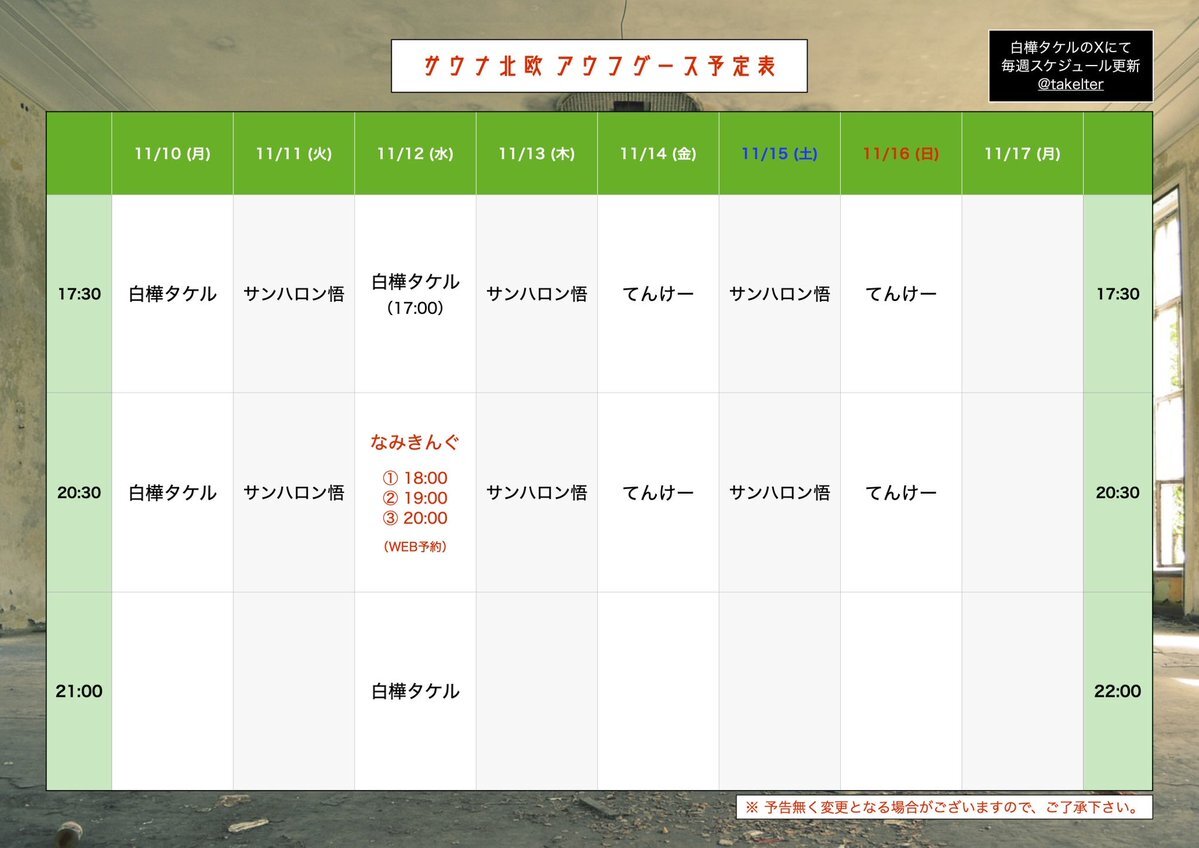The height and width of the screenshot is (848, 1199).
Task: Click 白樺タケル in the 21:00 row
Action: pos(415,691)
